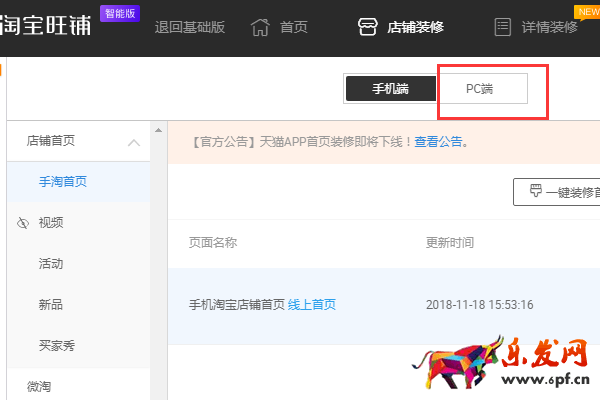Click the paint icon in 一键装修首页 button
600x400 pixels.
pos(535,191)
